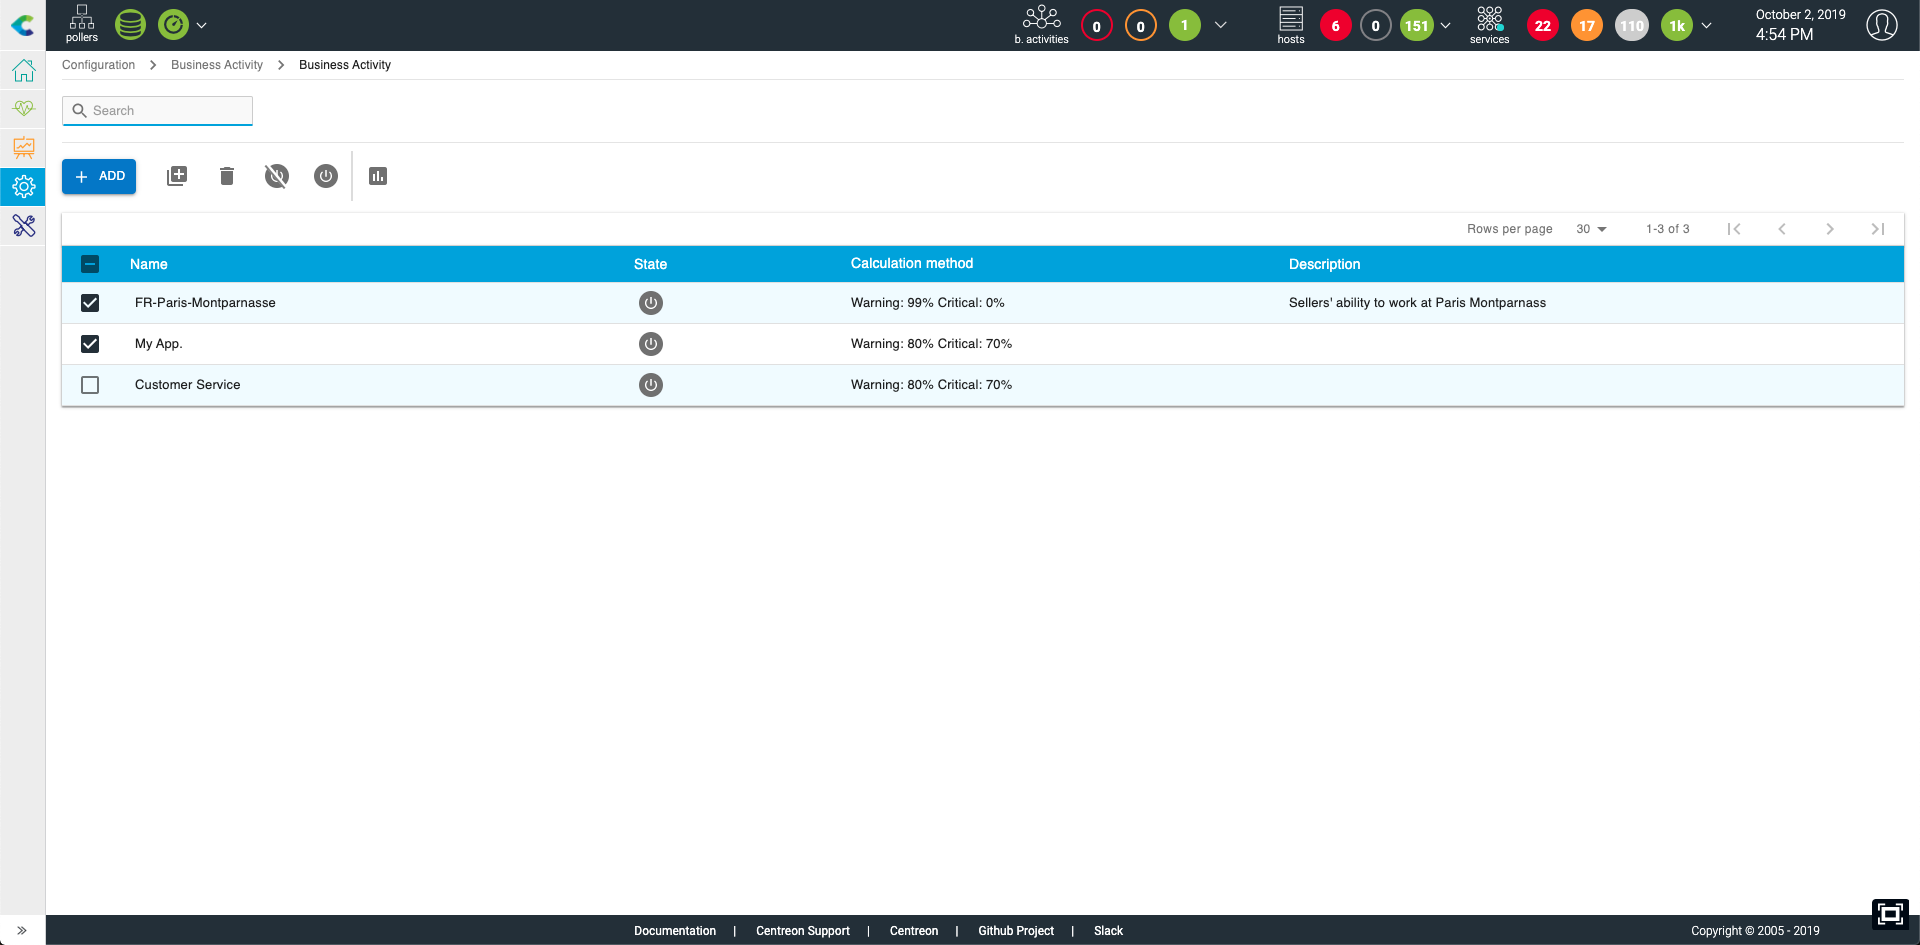The height and width of the screenshot is (945, 1920).
Task: Click the disable icon in toolbar
Action: pos(276,176)
